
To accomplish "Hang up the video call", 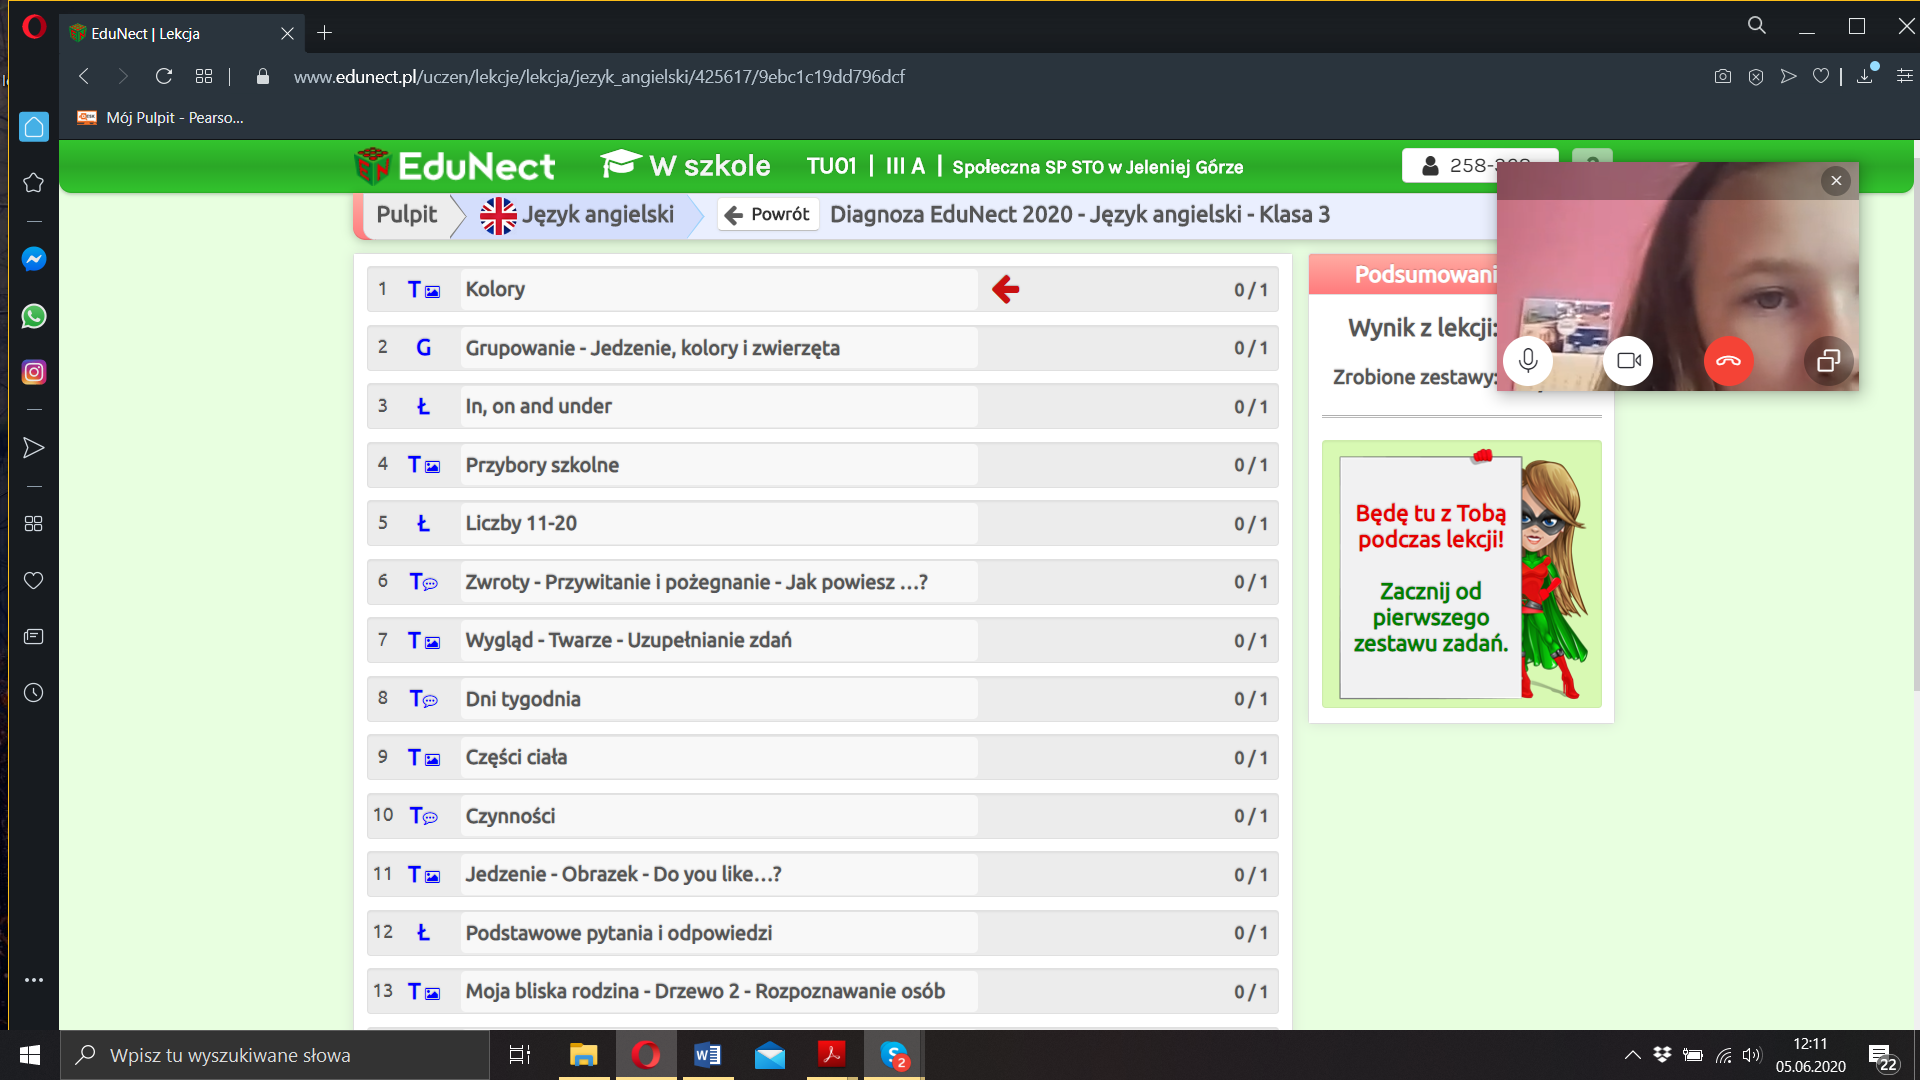I will coord(1728,361).
